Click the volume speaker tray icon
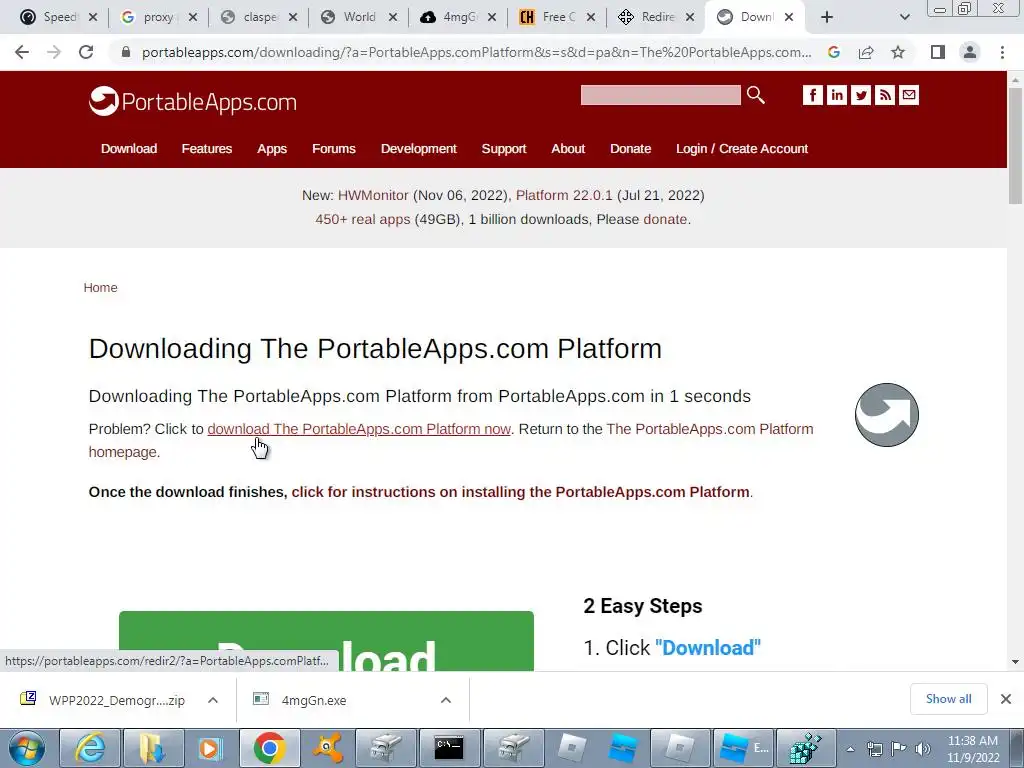This screenshot has height=768, width=1024. (923, 748)
